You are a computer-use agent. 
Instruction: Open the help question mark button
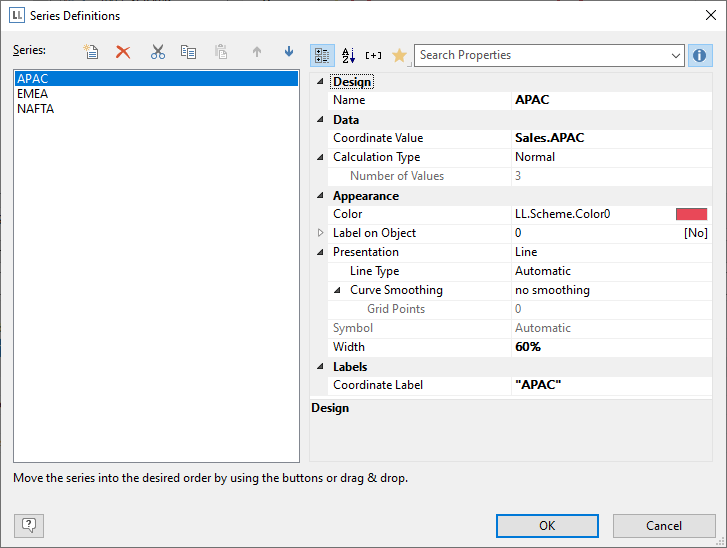coord(29,525)
